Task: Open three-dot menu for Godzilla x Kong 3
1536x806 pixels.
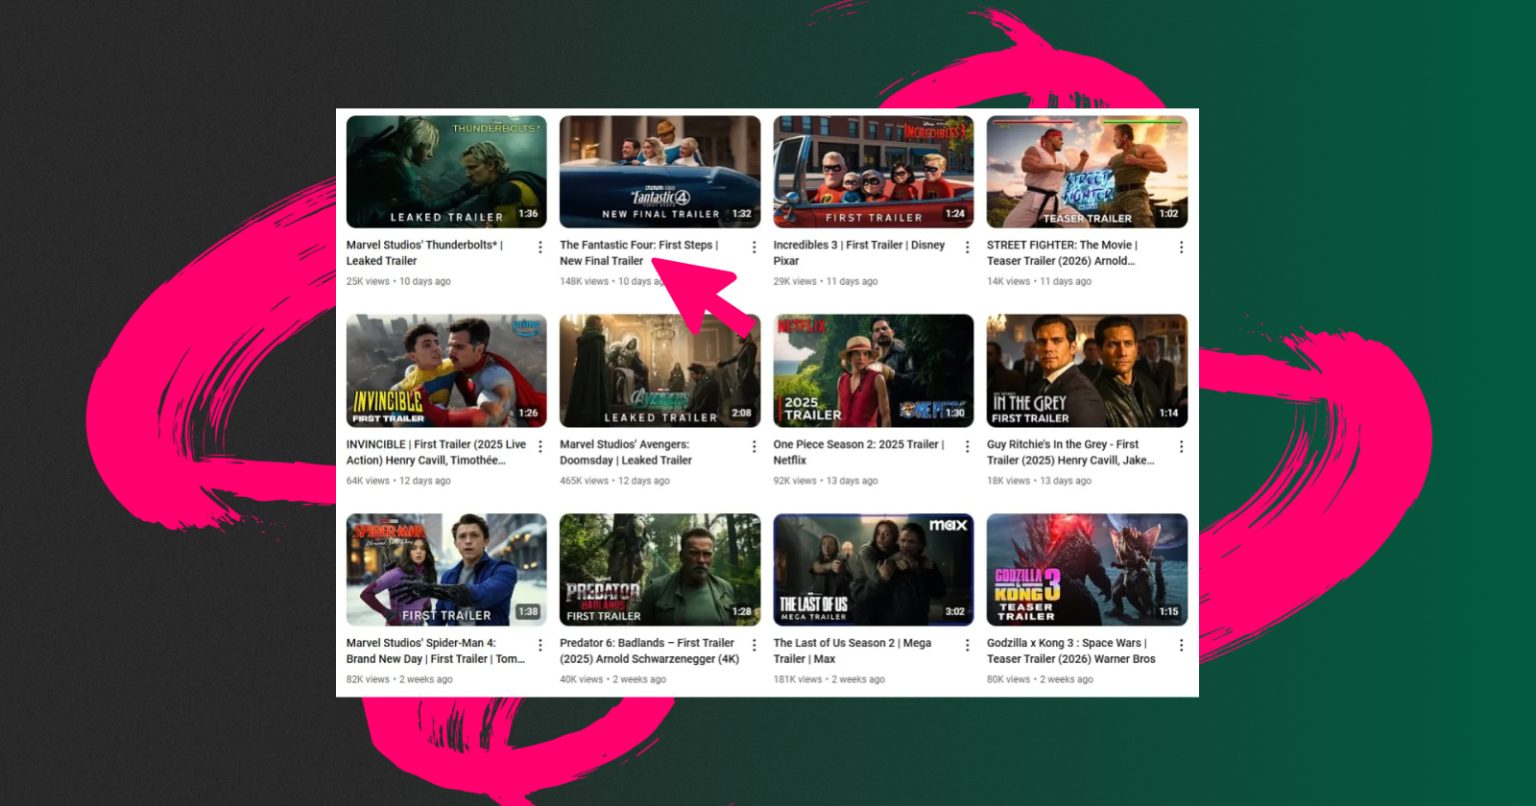Action: [1181, 645]
